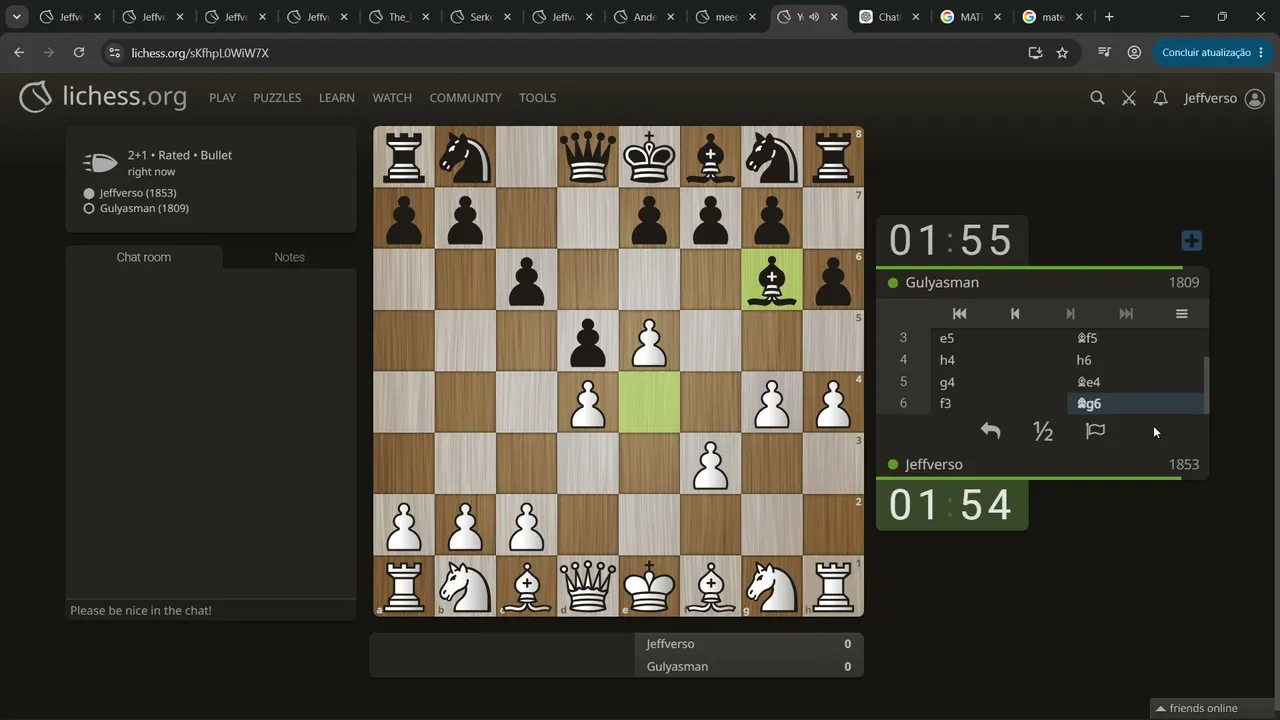This screenshot has height=720, width=1280.
Task: Click the lichess horse logo icon
Action: point(35,97)
